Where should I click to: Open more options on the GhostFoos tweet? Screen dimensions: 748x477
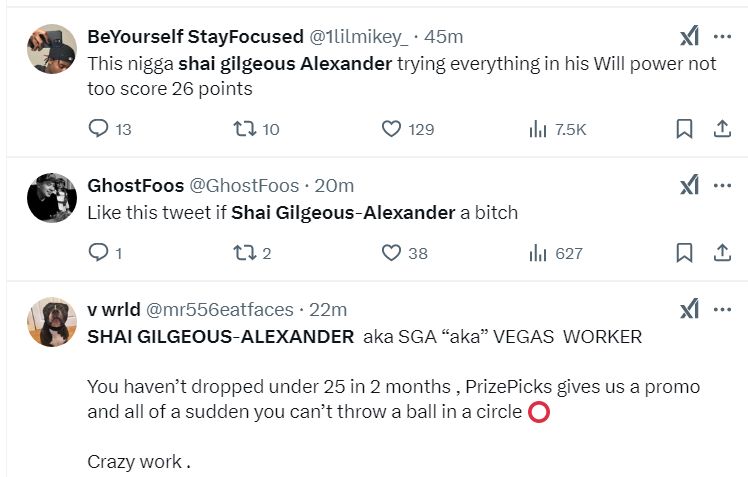(722, 185)
